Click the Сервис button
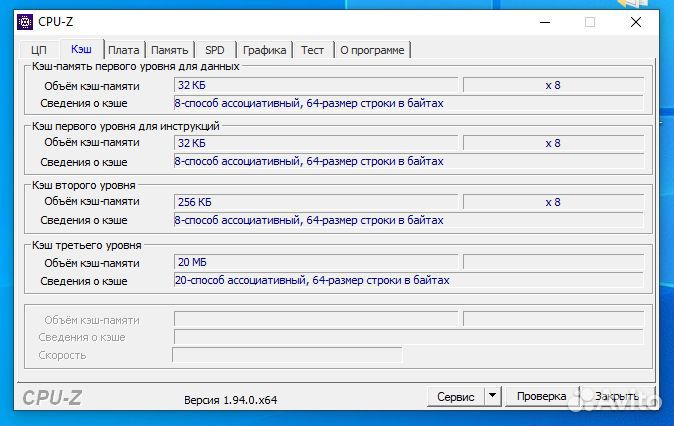 pyautogui.click(x=456, y=396)
